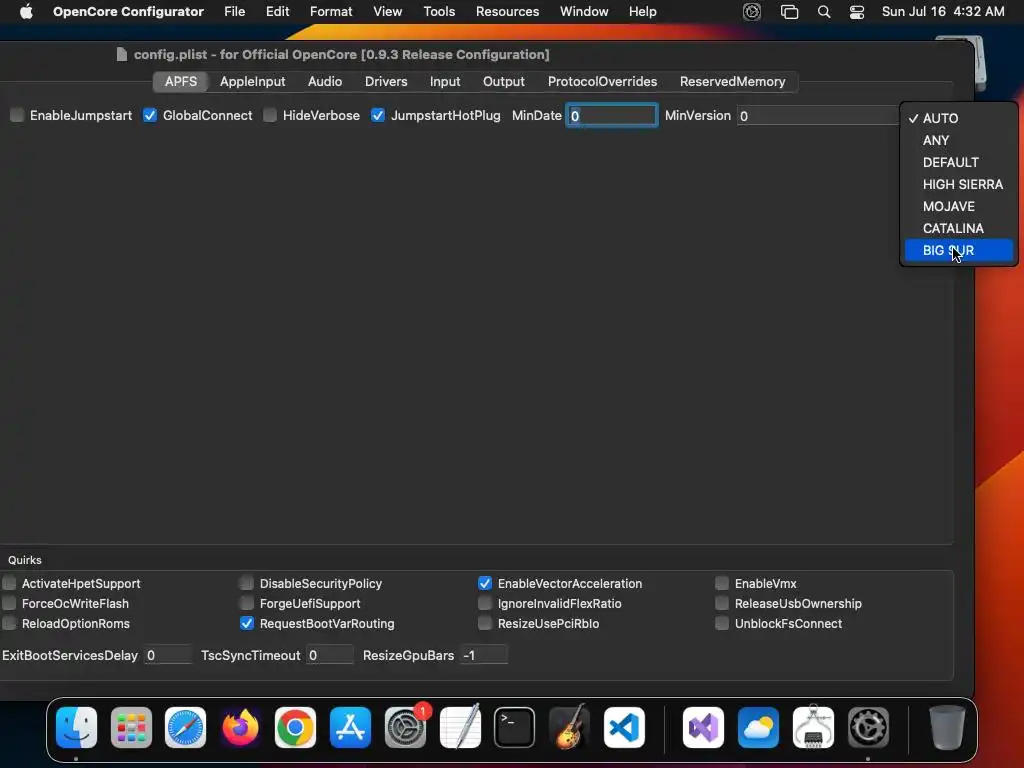Enable the ActivateHpetSupport quirk
The image size is (1024, 768).
[9, 583]
